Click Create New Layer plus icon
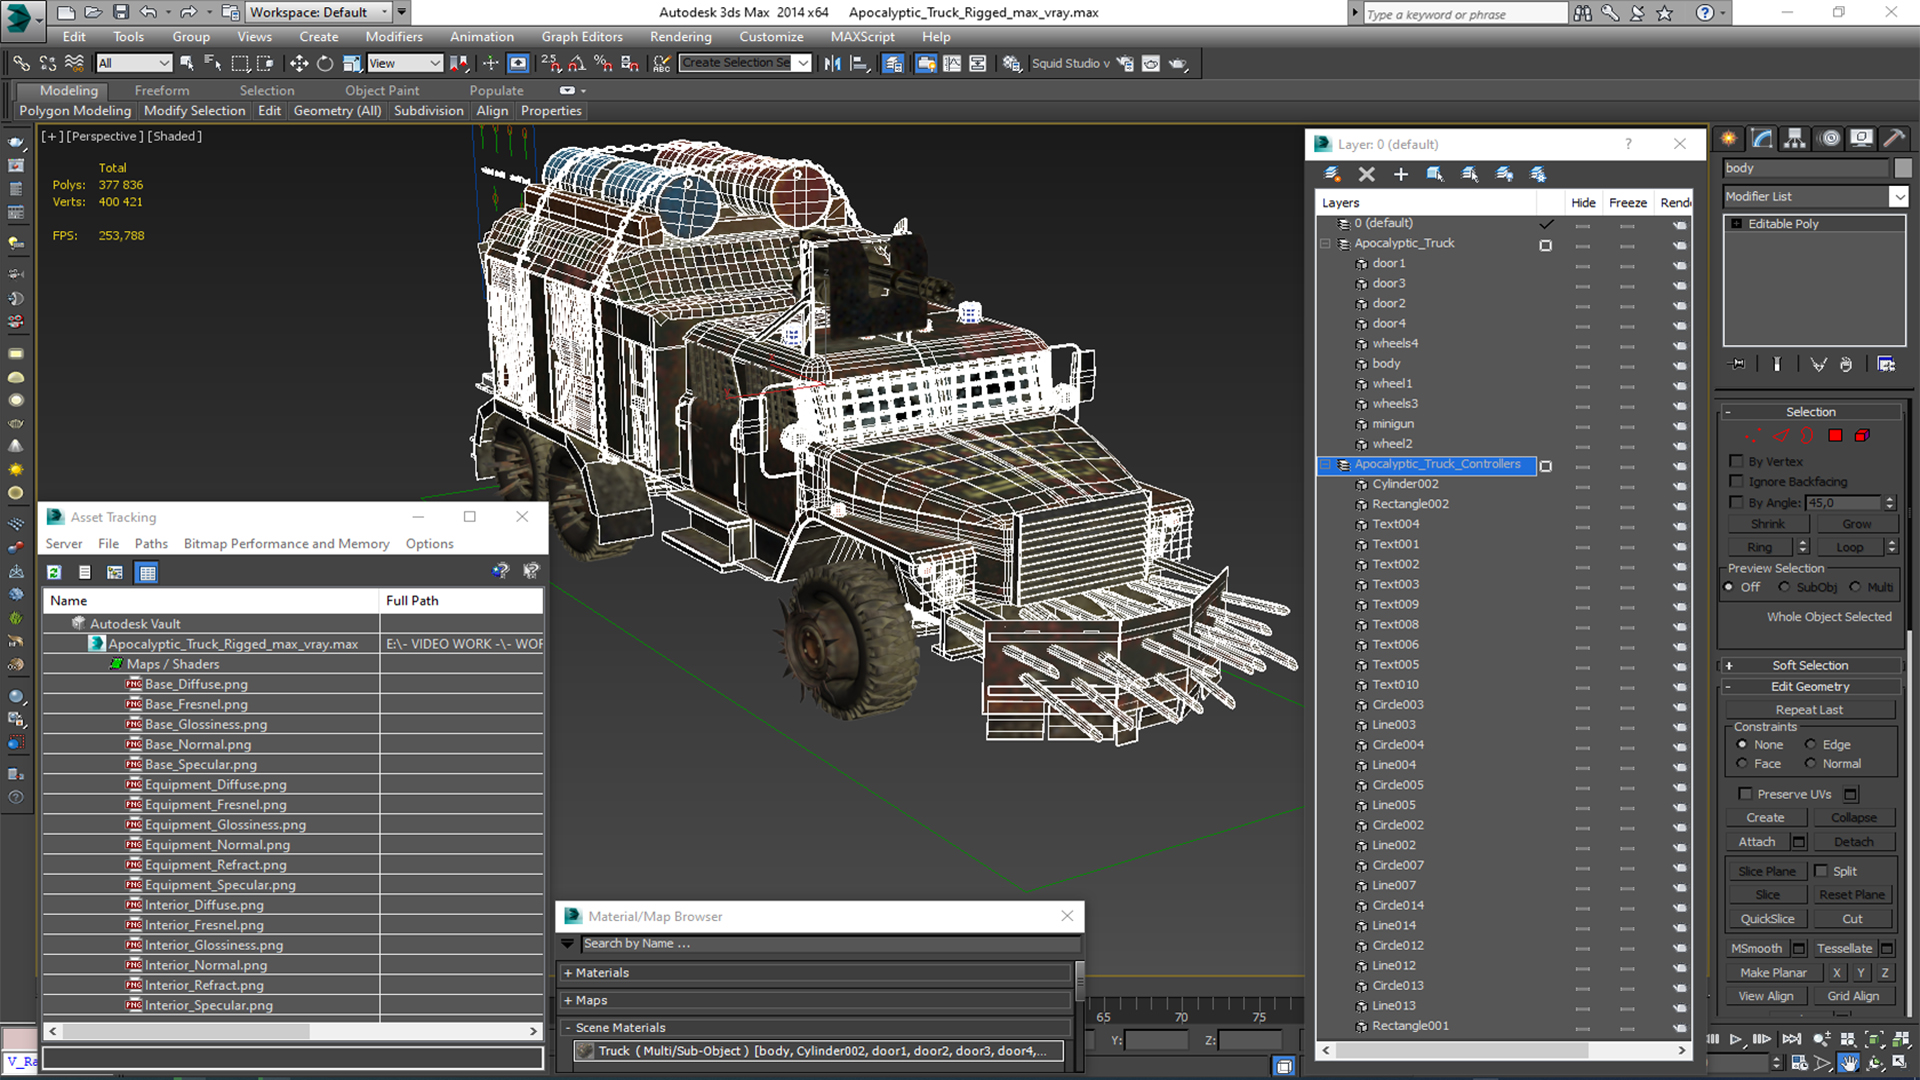Viewport: 1920px width, 1080px height. coord(1400,174)
